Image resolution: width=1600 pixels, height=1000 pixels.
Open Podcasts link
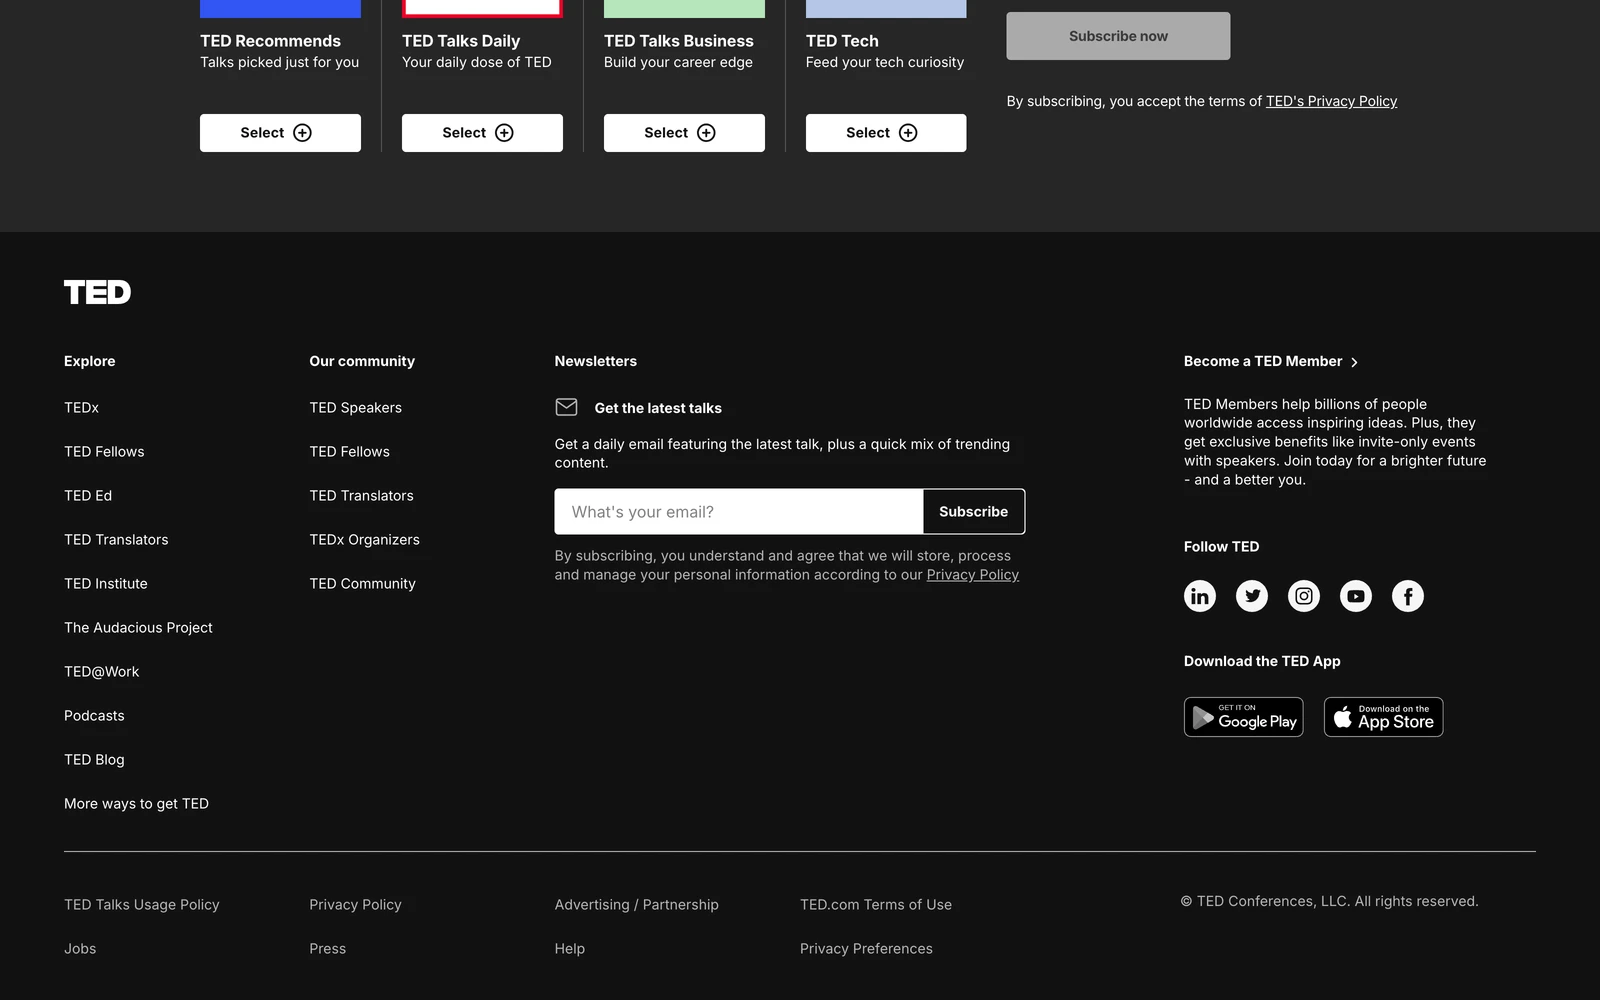coord(94,716)
